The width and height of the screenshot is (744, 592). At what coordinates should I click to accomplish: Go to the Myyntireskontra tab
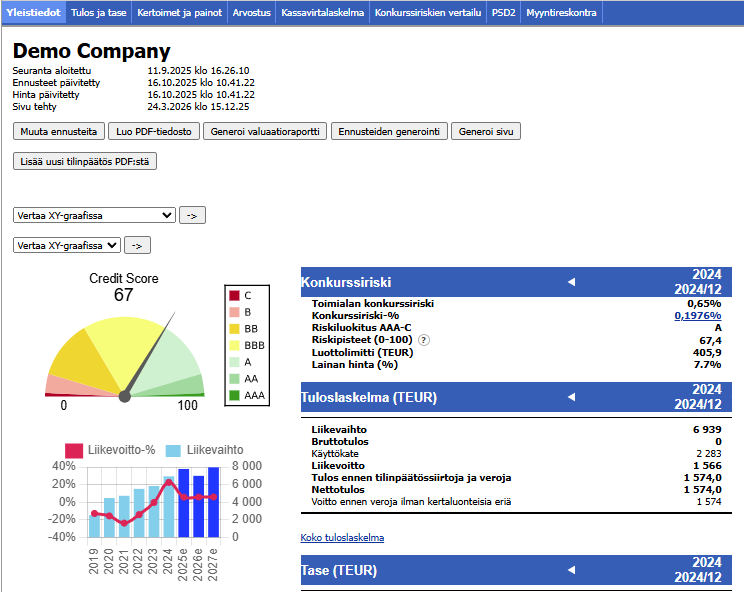(590, 12)
